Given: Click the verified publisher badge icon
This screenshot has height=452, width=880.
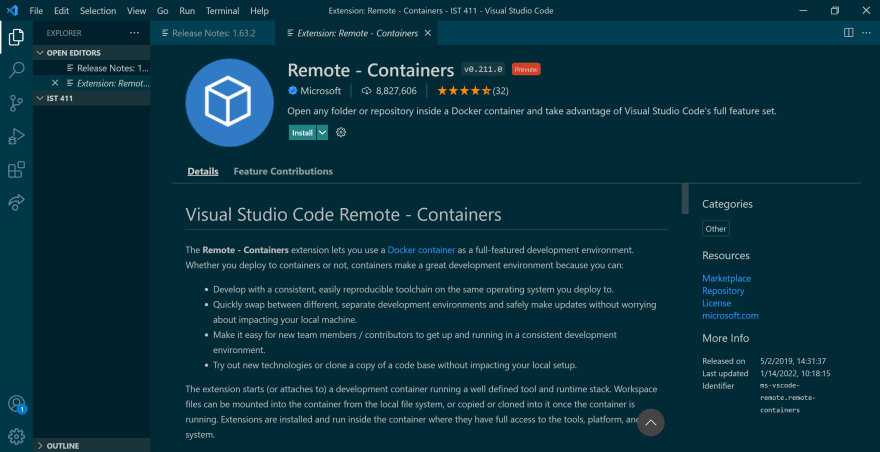Looking at the screenshot, I should pos(292,90).
